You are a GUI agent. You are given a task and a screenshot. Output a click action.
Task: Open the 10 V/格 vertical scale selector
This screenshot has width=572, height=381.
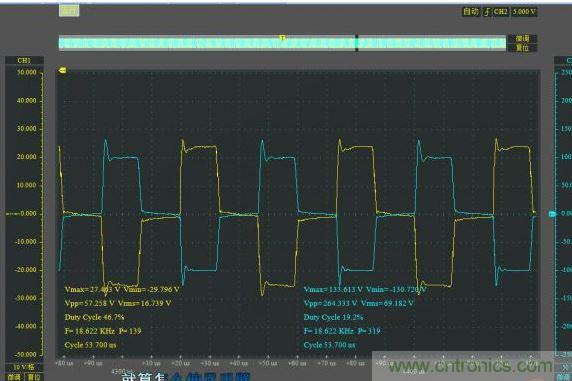coord(24,367)
